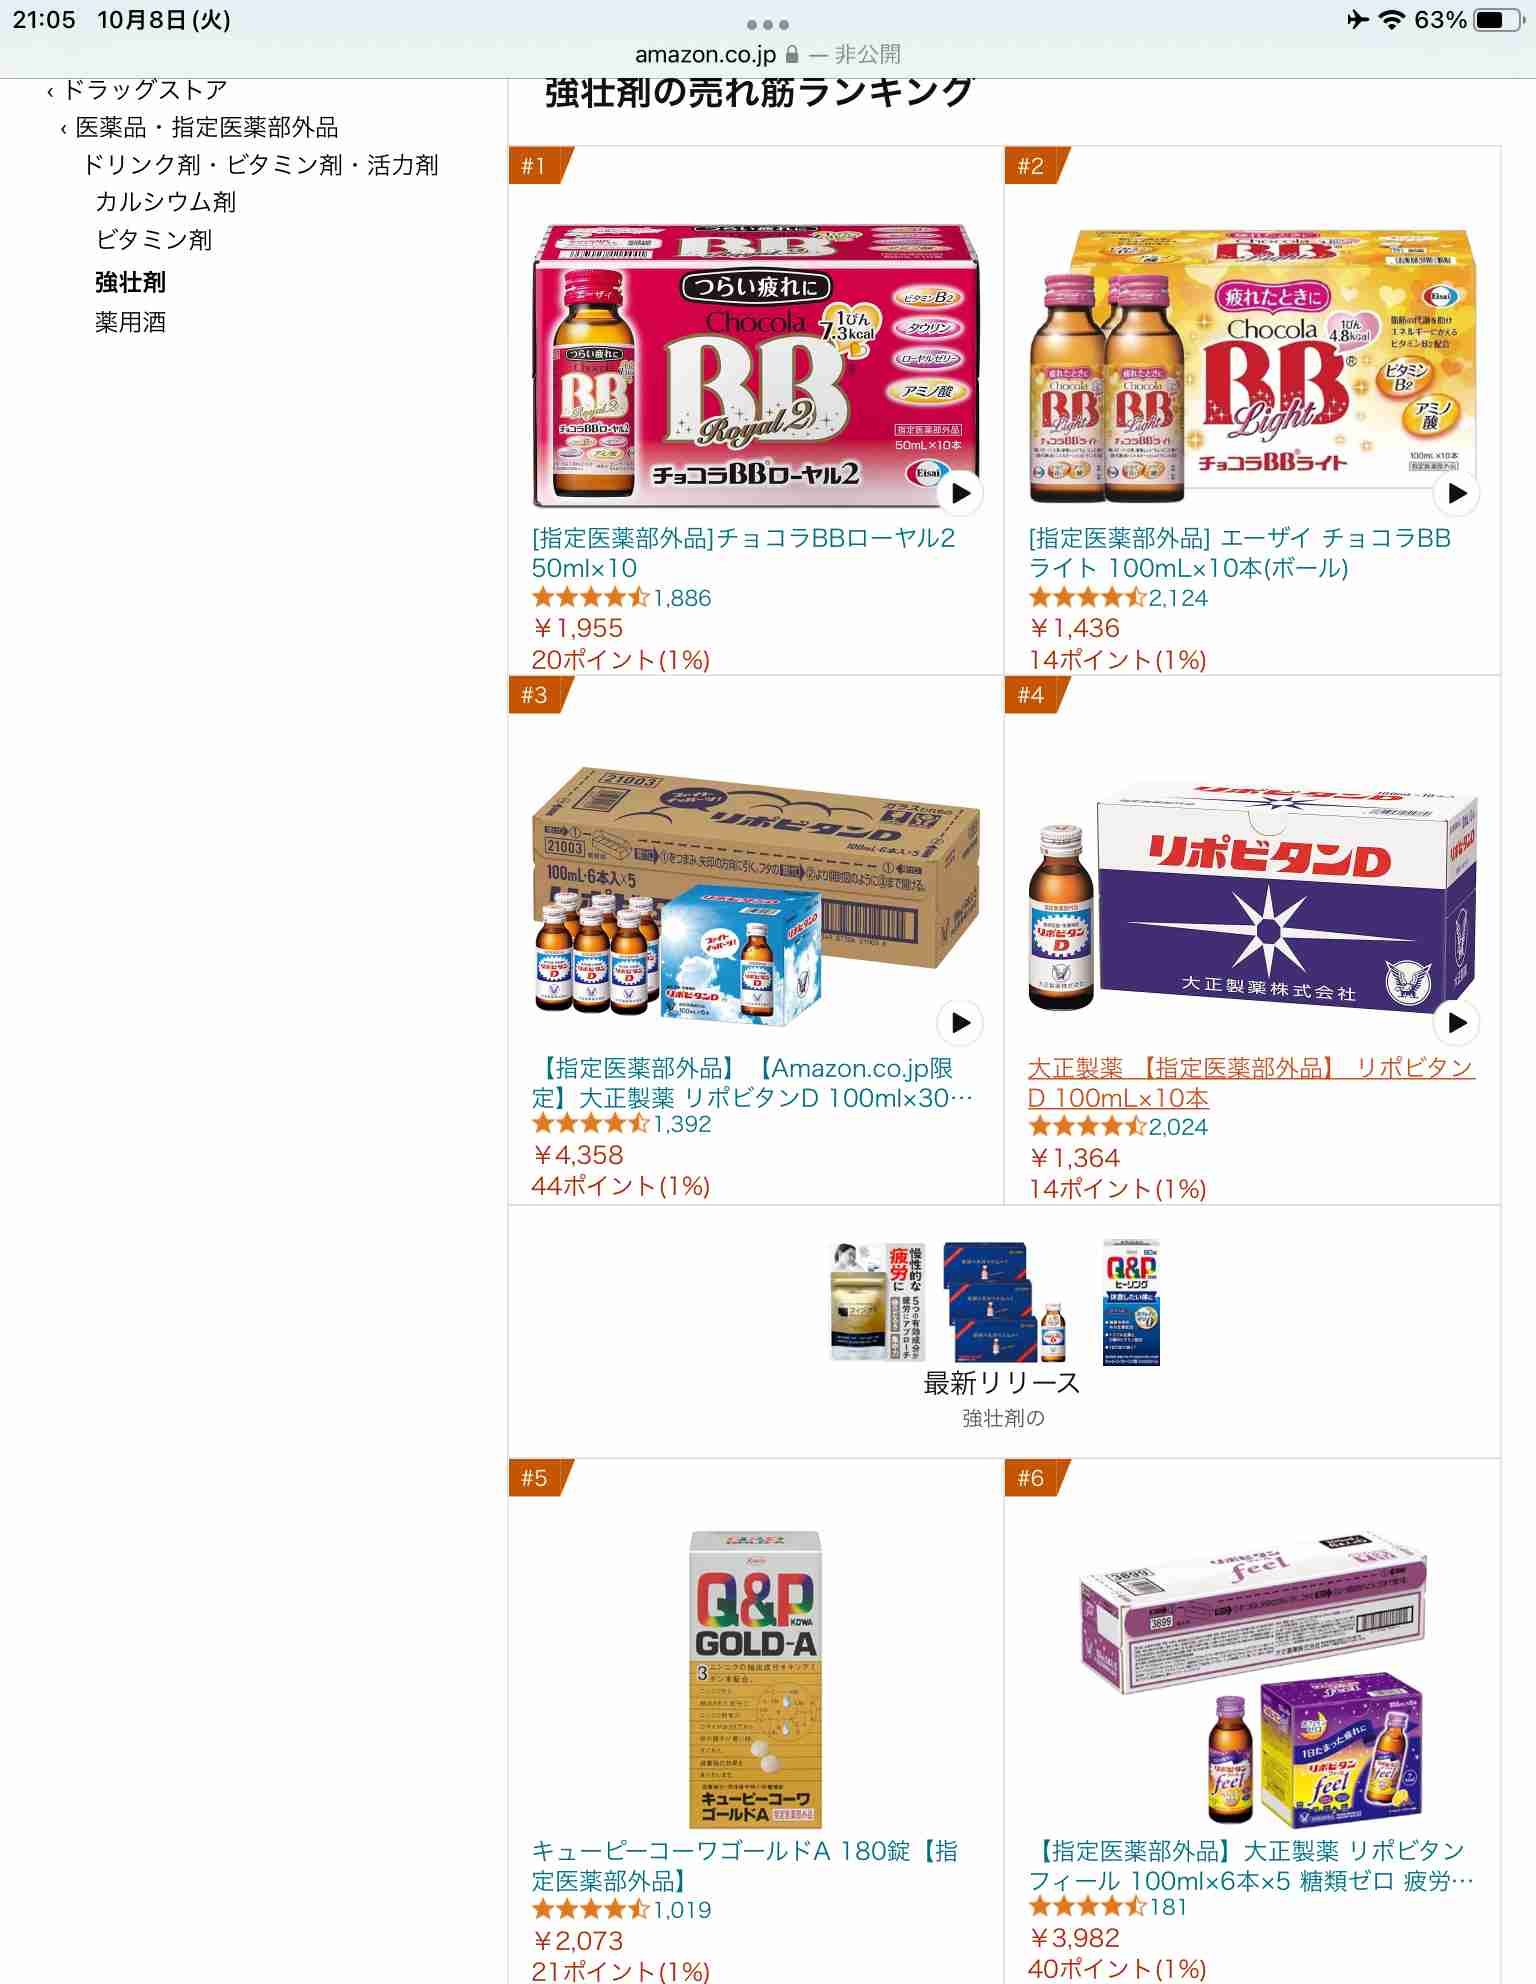Select 薬用酒 subcategory

tap(131, 322)
